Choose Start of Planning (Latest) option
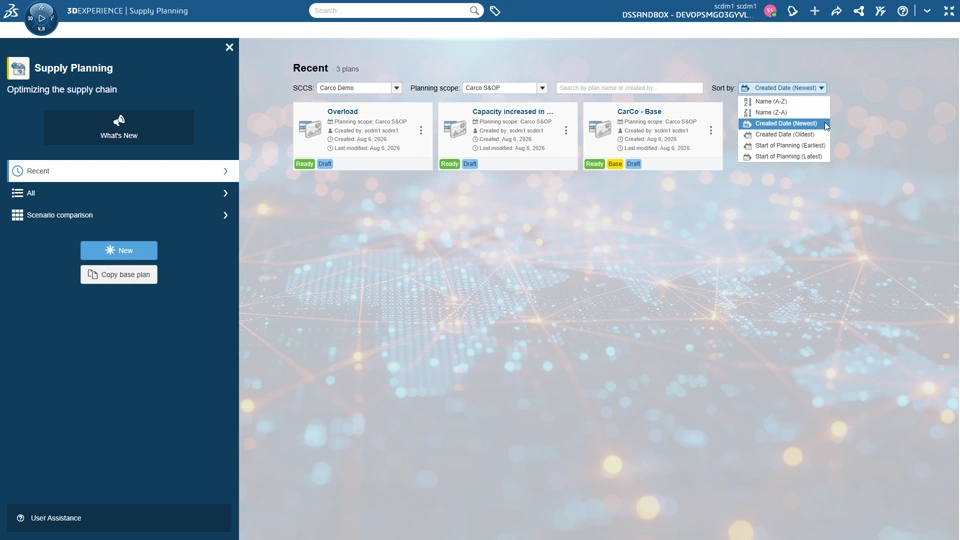This screenshot has height=540, width=960. 784,157
